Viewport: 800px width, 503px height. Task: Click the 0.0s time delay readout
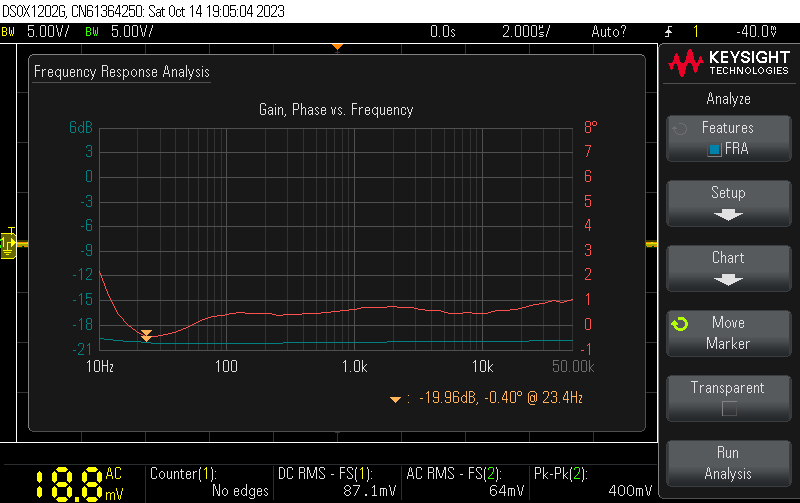click(442, 32)
